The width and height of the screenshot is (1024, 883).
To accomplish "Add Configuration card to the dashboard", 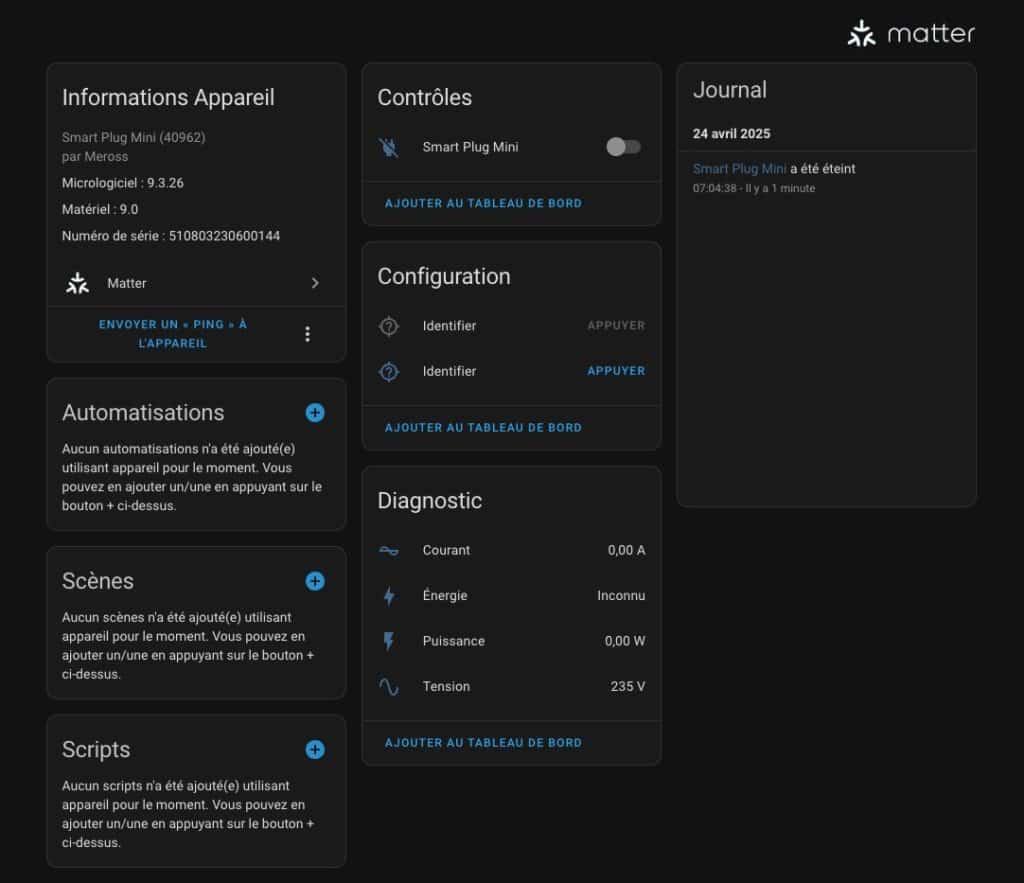I will (483, 428).
